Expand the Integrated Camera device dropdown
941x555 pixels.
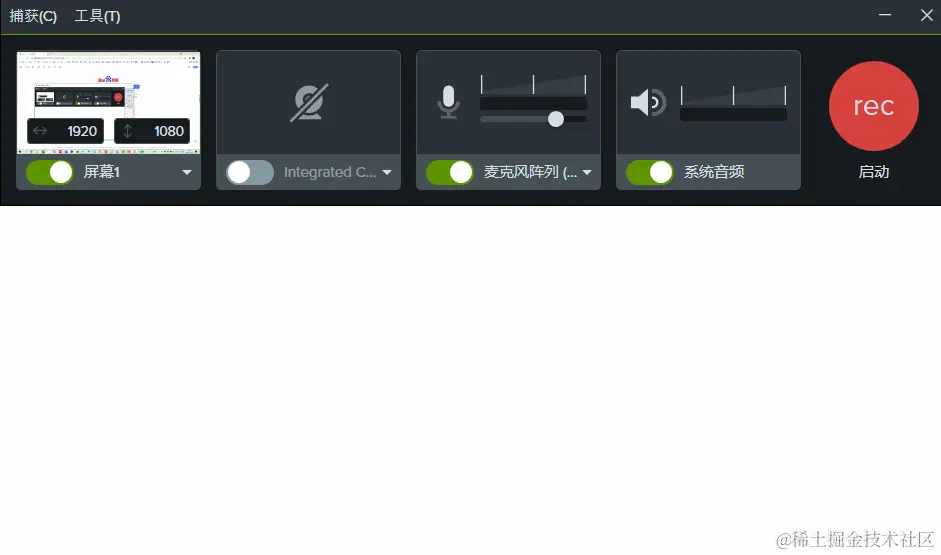point(387,172)
